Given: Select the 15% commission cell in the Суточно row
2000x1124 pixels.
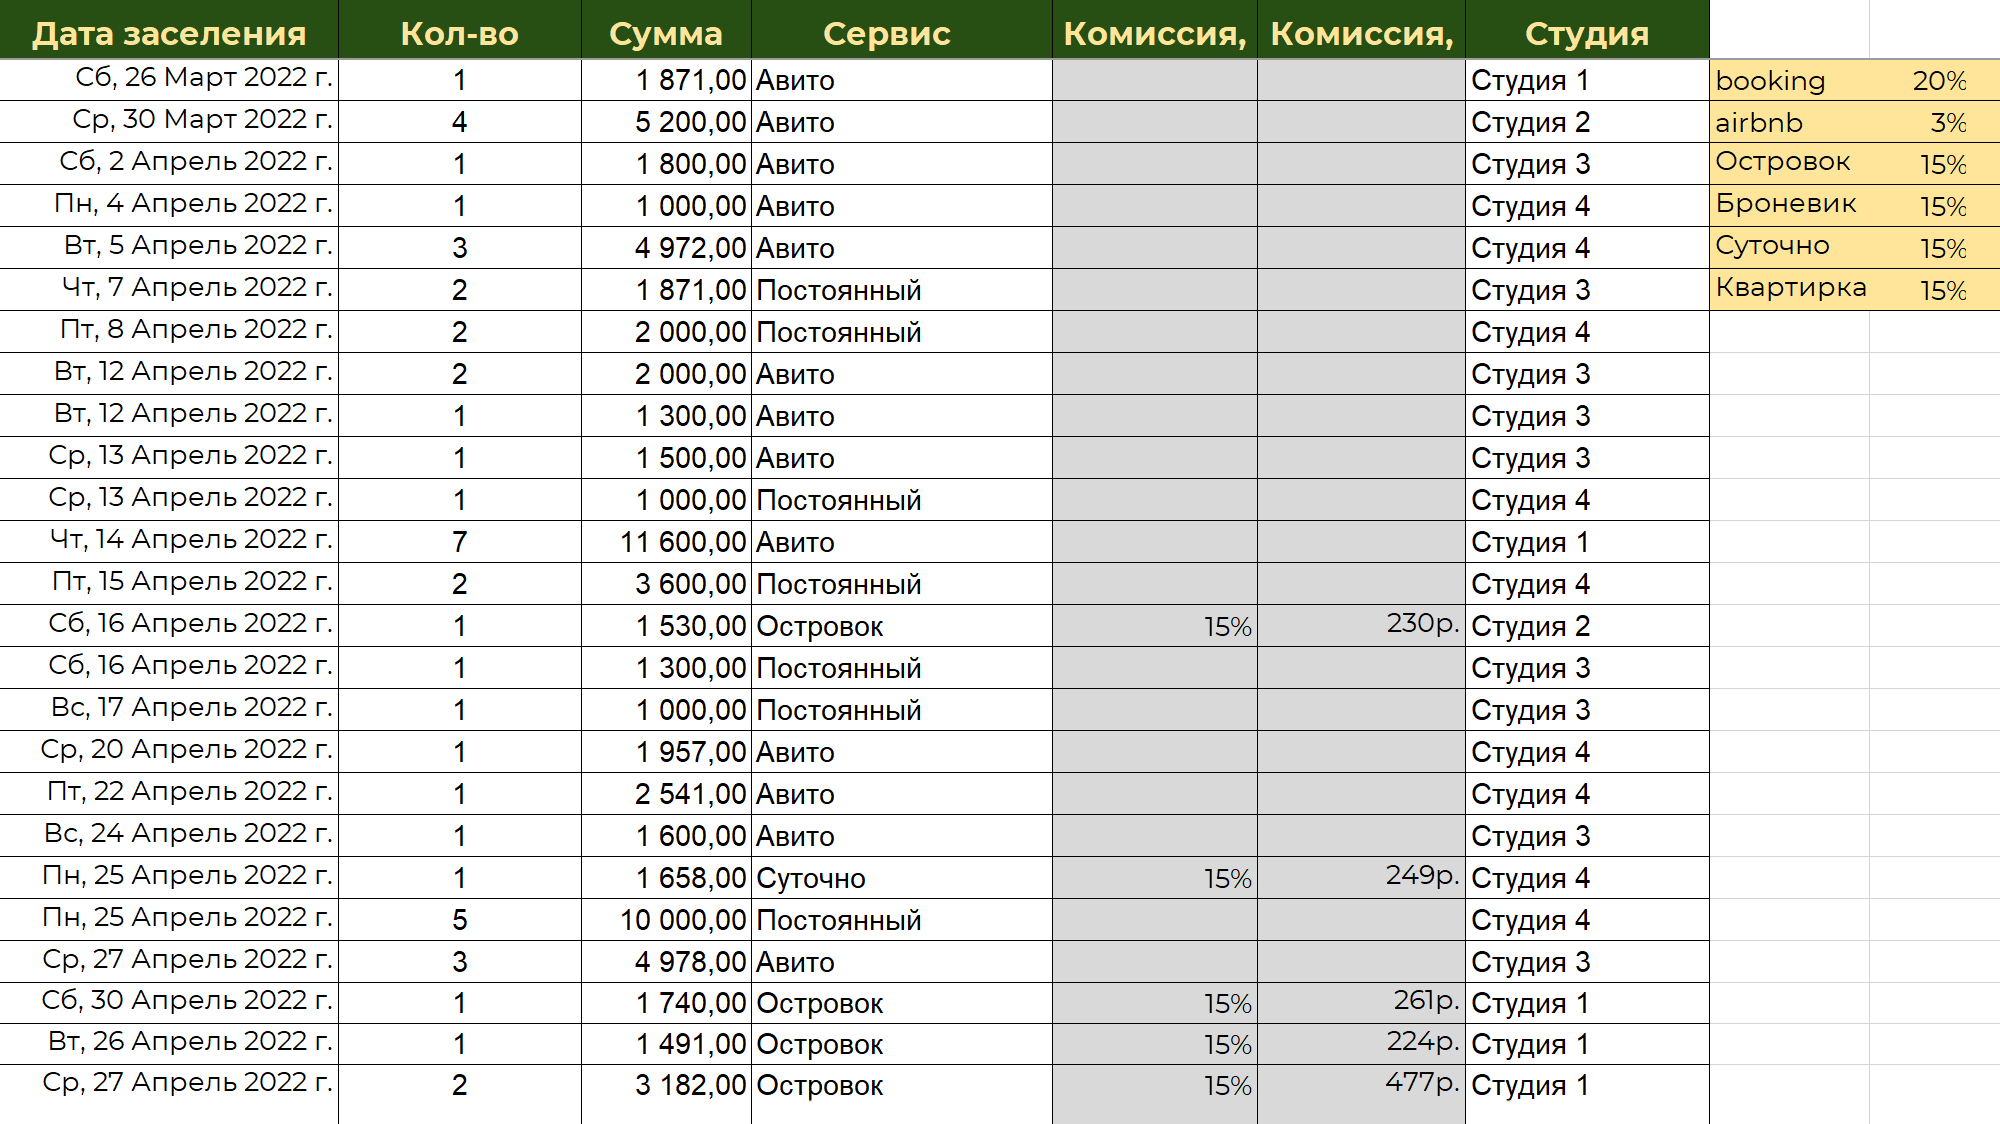Looking at the screenshot, I should click(1155, 878).
